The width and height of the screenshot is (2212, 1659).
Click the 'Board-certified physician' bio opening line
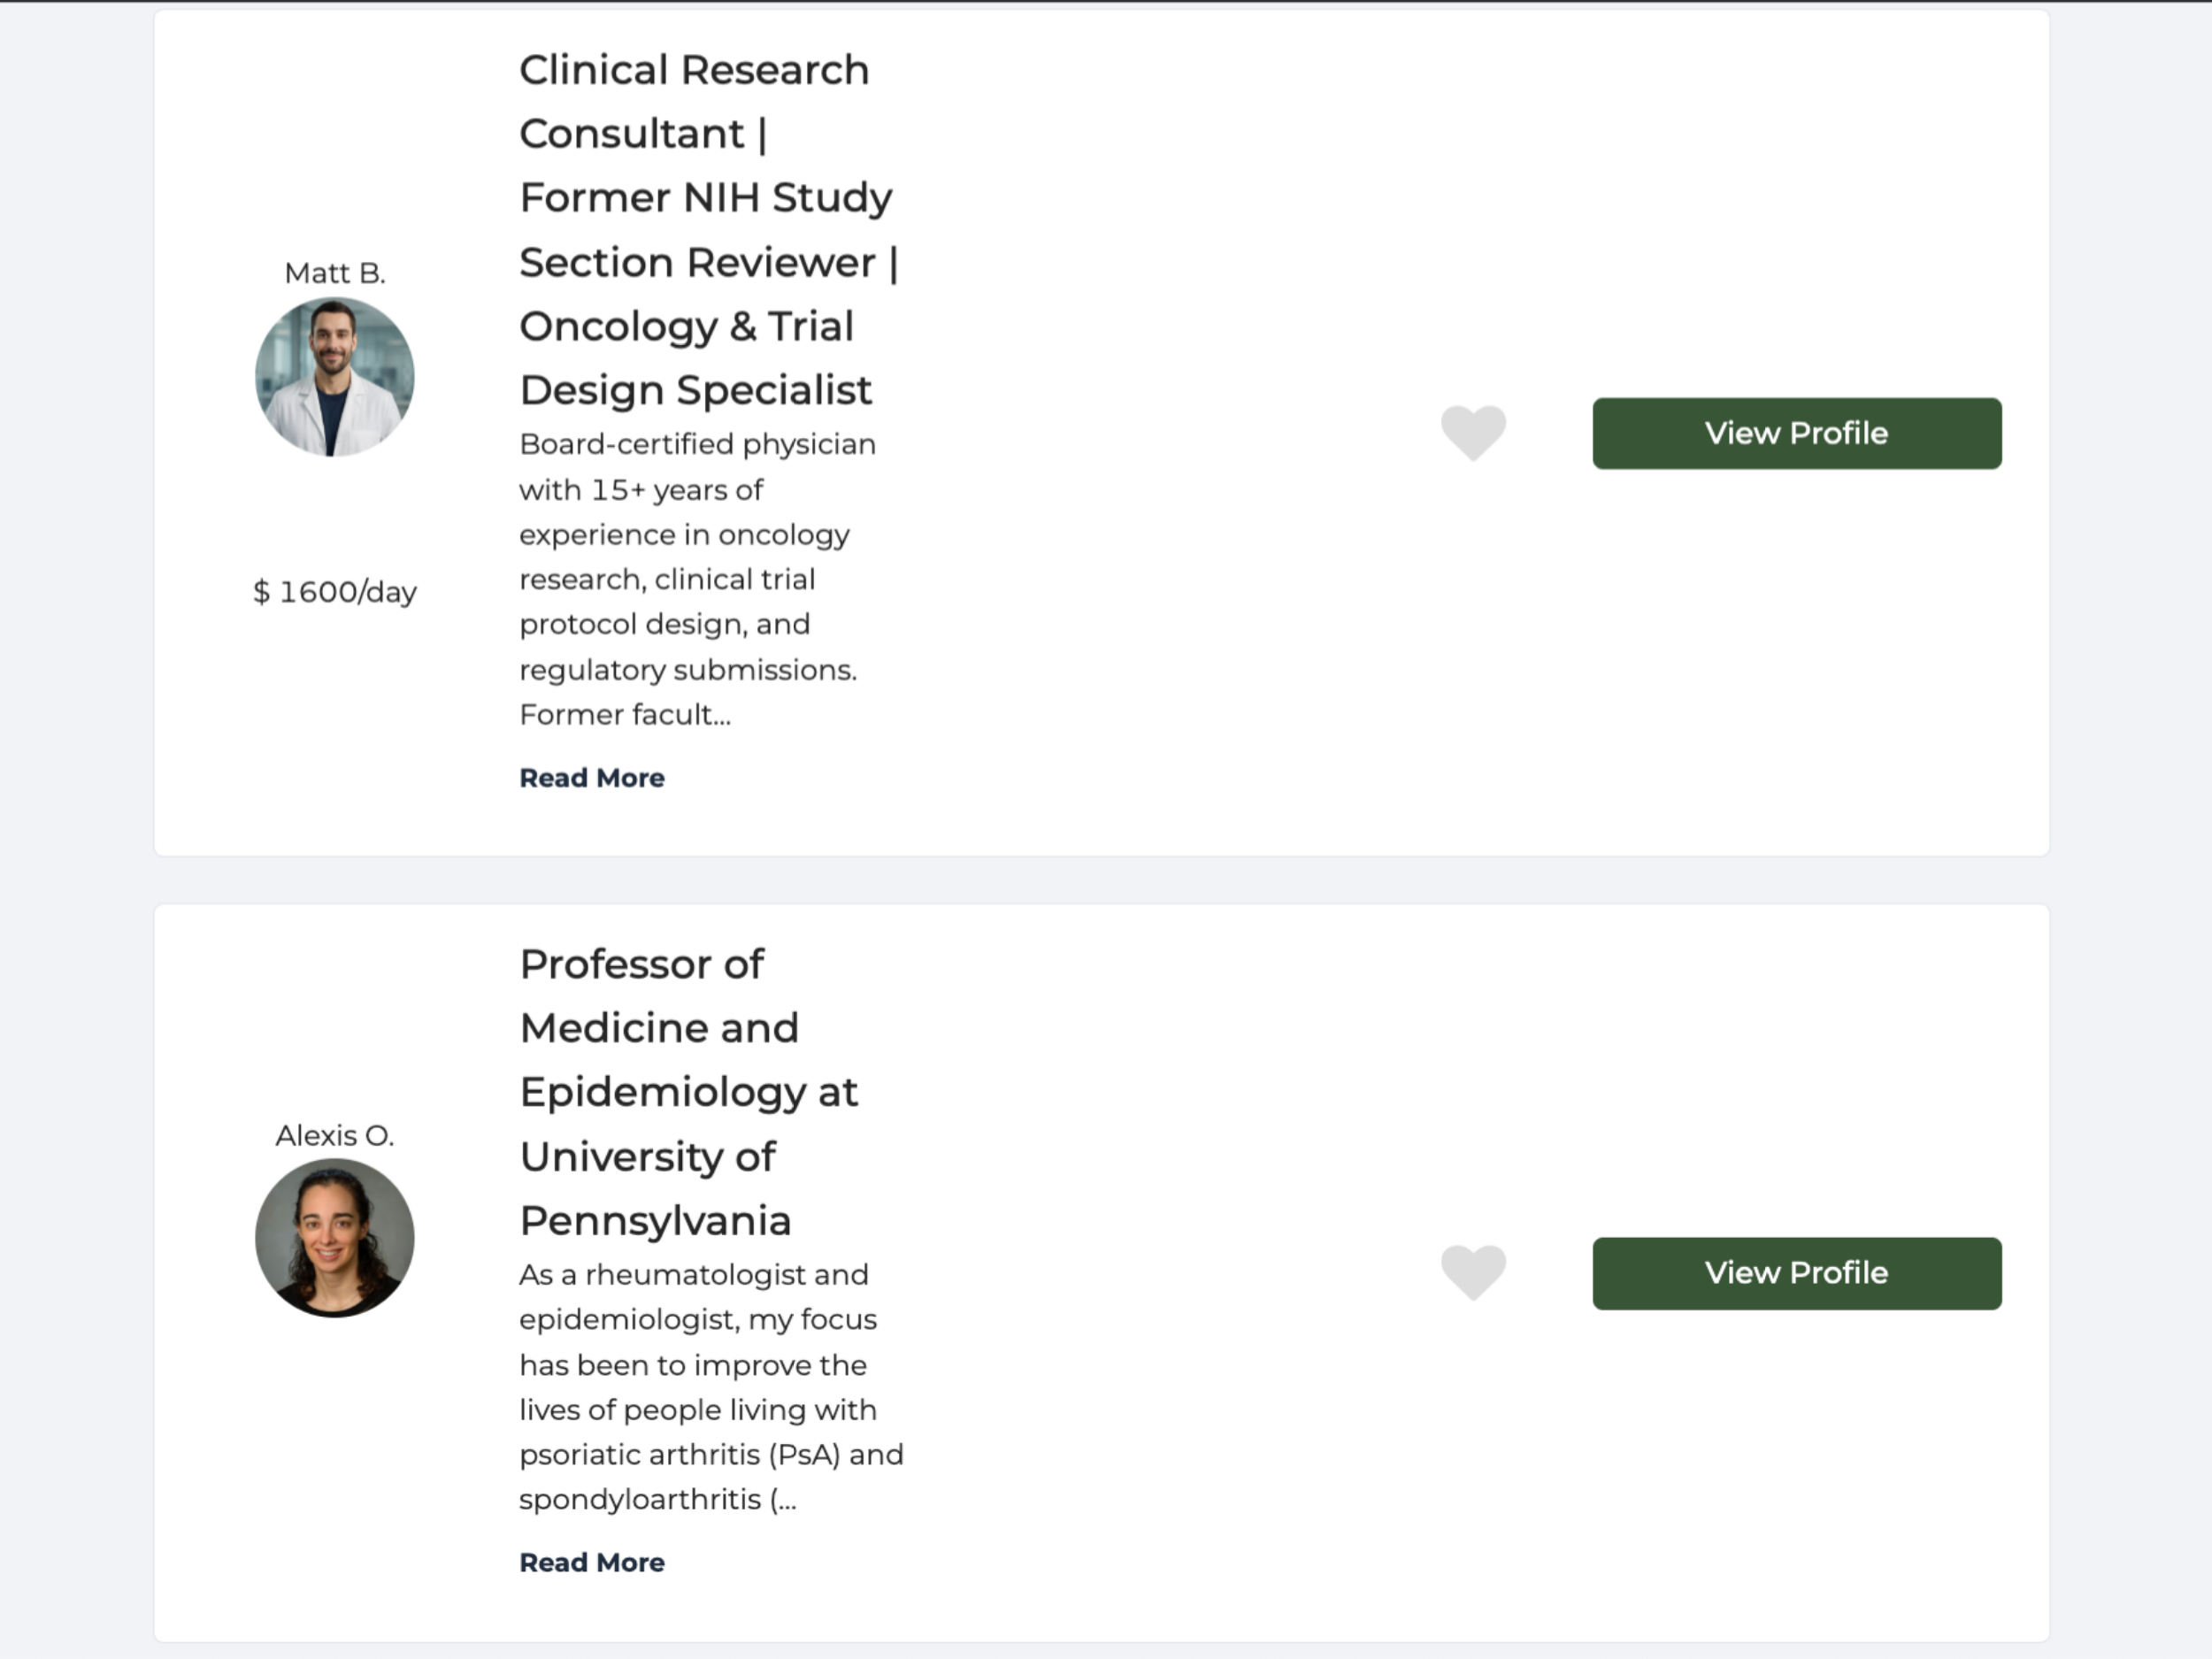tap(697, 444)
